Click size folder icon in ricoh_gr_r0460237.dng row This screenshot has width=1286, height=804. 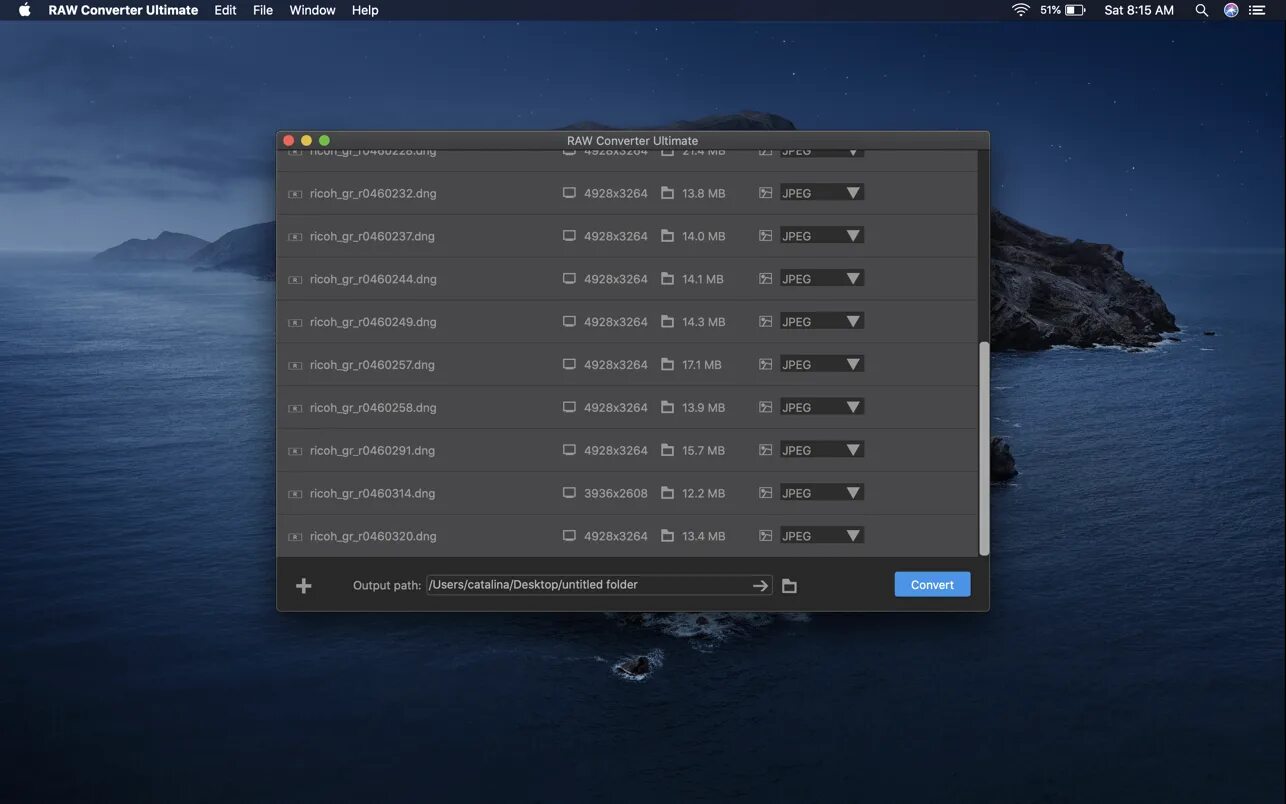(667, 236)
